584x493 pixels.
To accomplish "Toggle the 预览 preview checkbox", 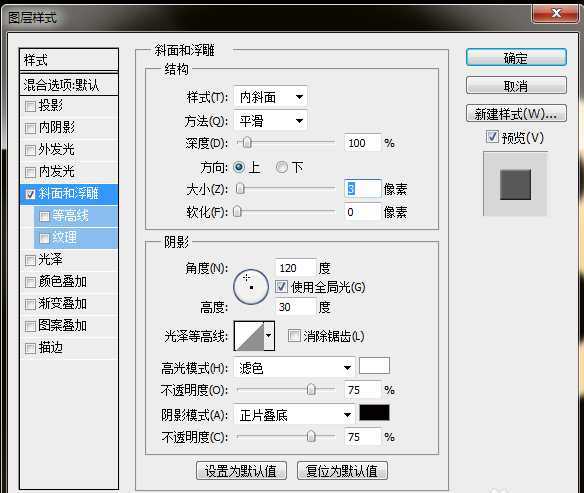I will pyautogui.click(x=492, y=137).
